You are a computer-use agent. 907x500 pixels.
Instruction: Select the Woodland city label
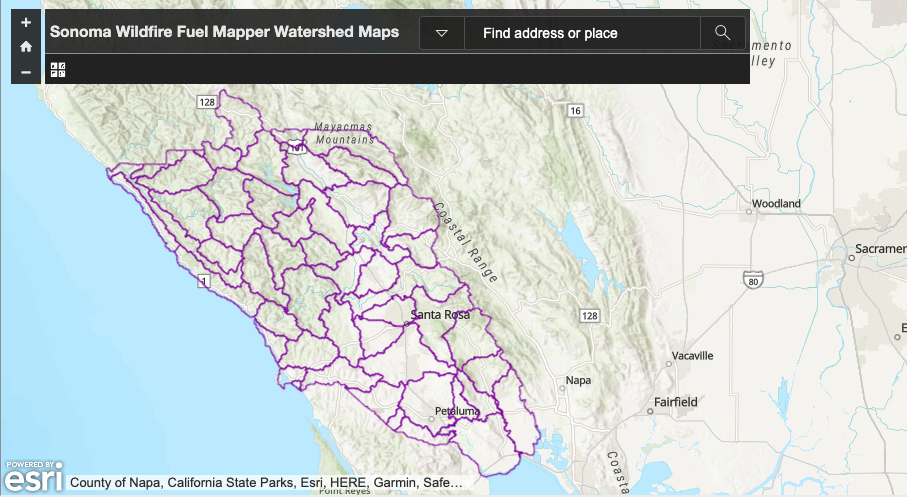pos(776,204)
